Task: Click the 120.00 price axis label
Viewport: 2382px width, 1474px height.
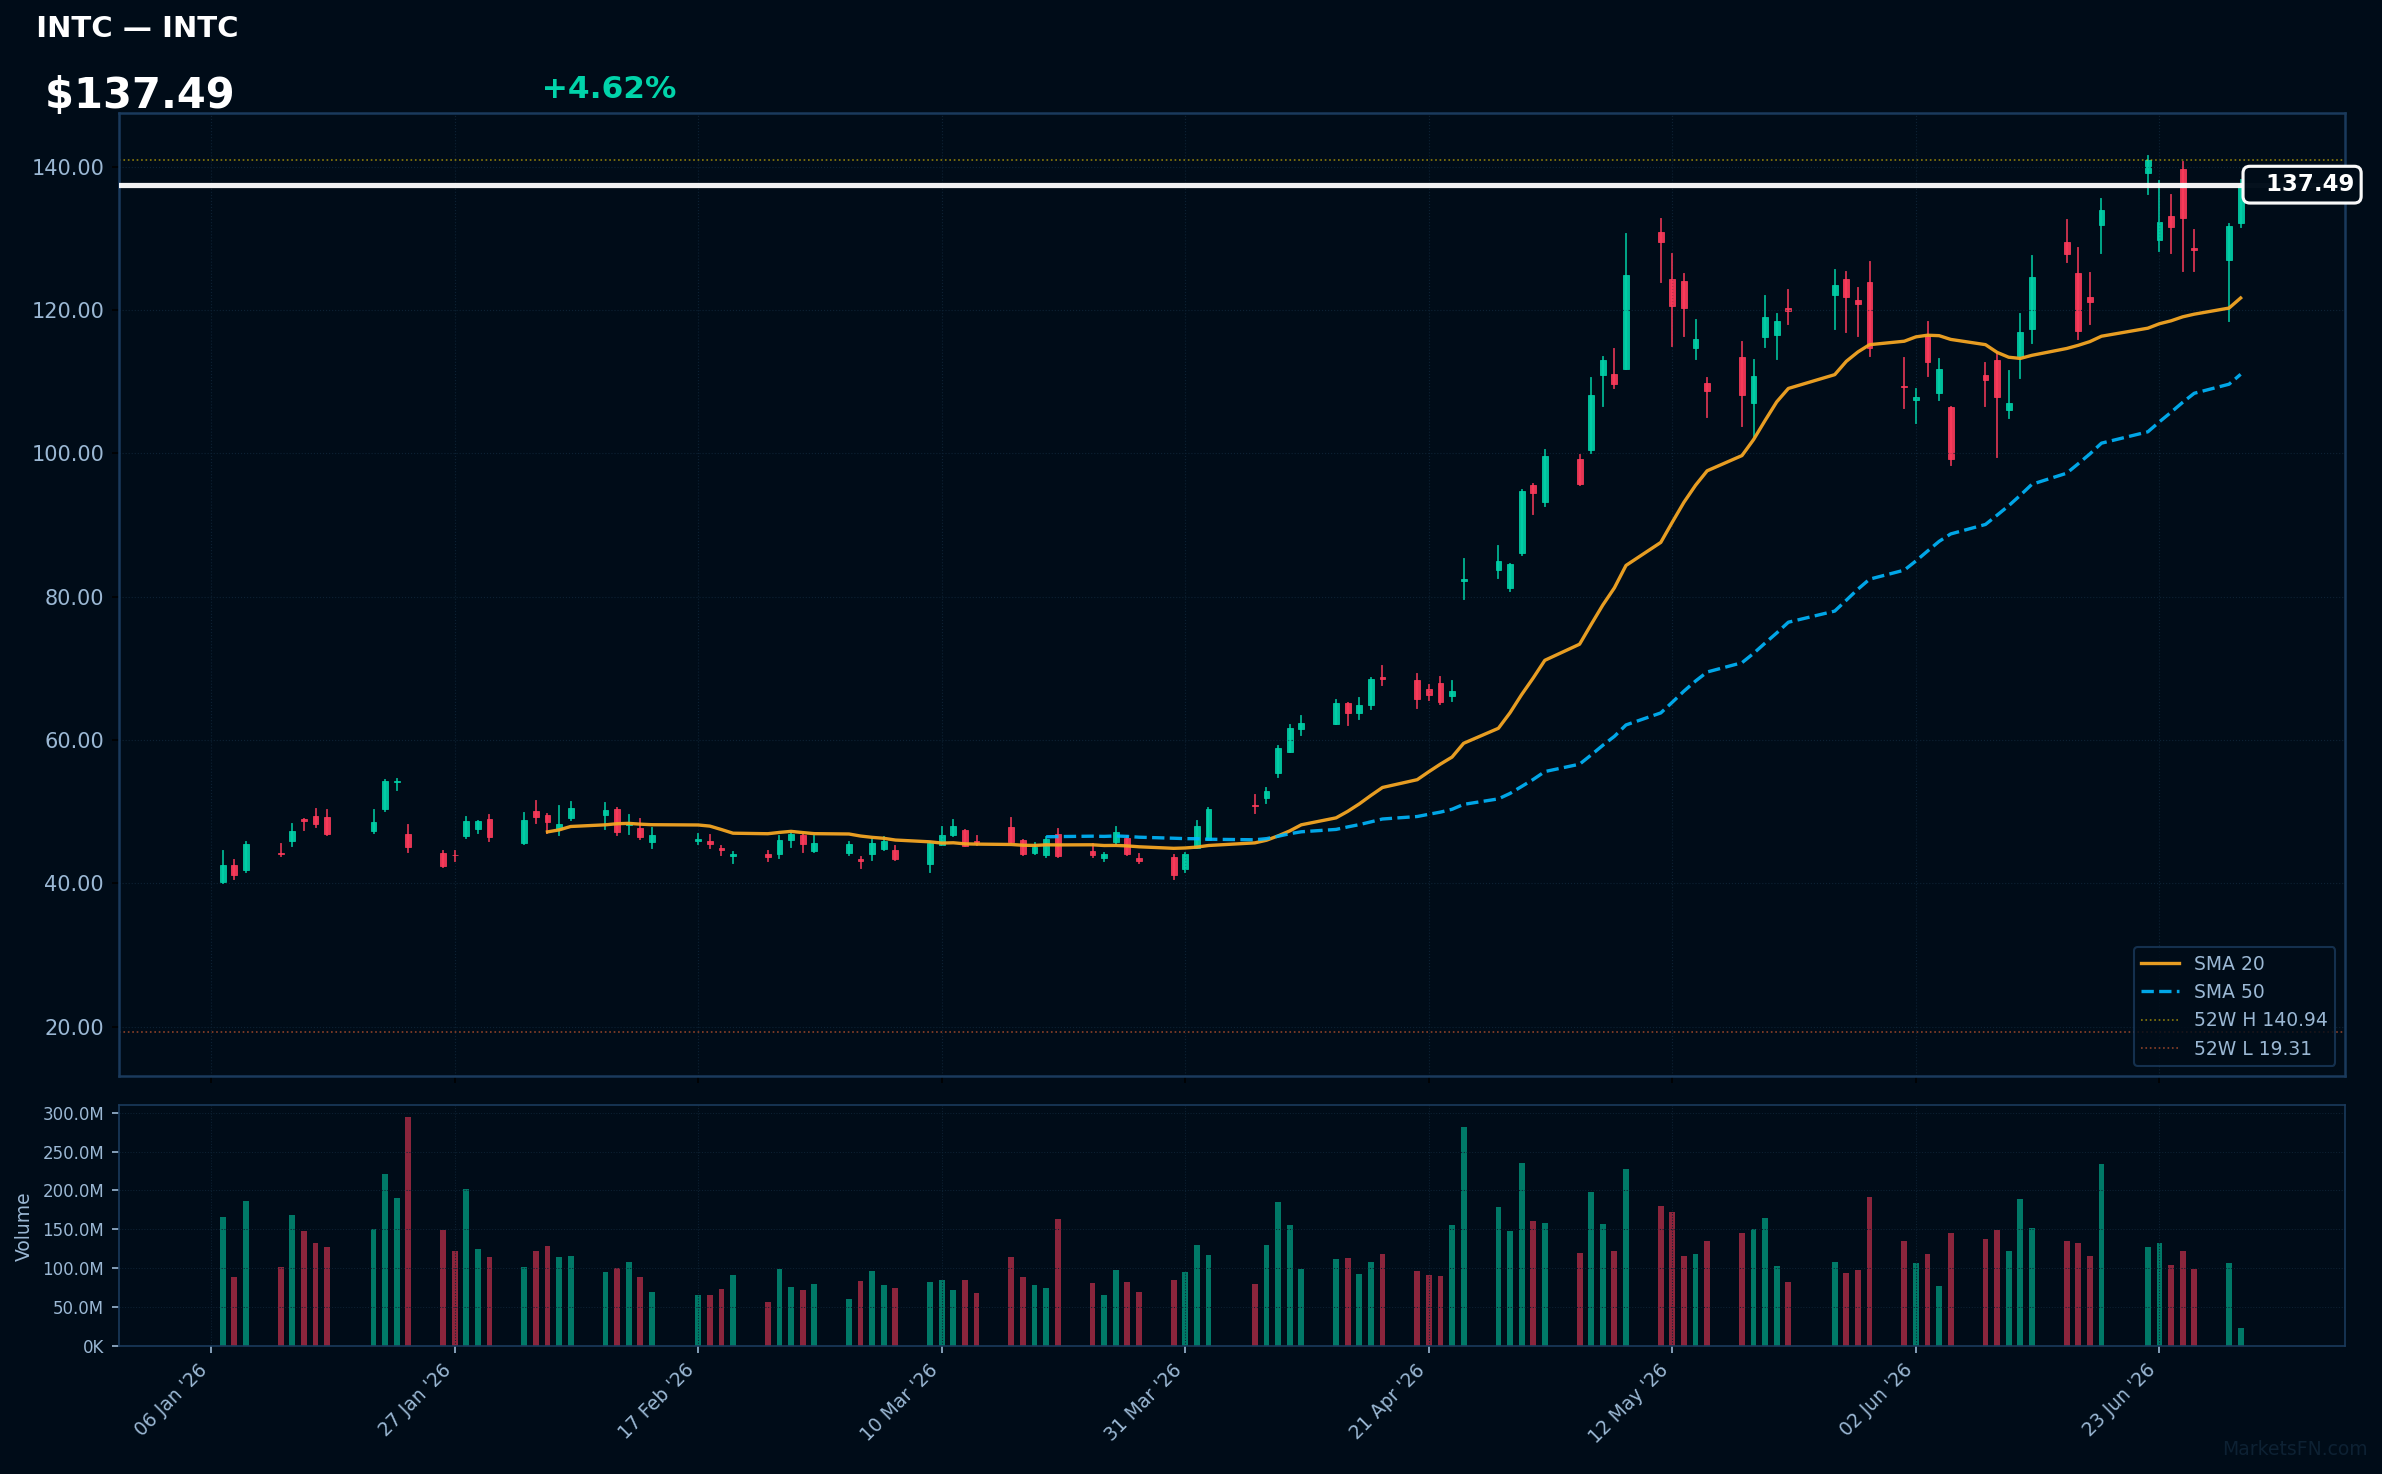Action: pyautogui.click(x=68, y=310)
